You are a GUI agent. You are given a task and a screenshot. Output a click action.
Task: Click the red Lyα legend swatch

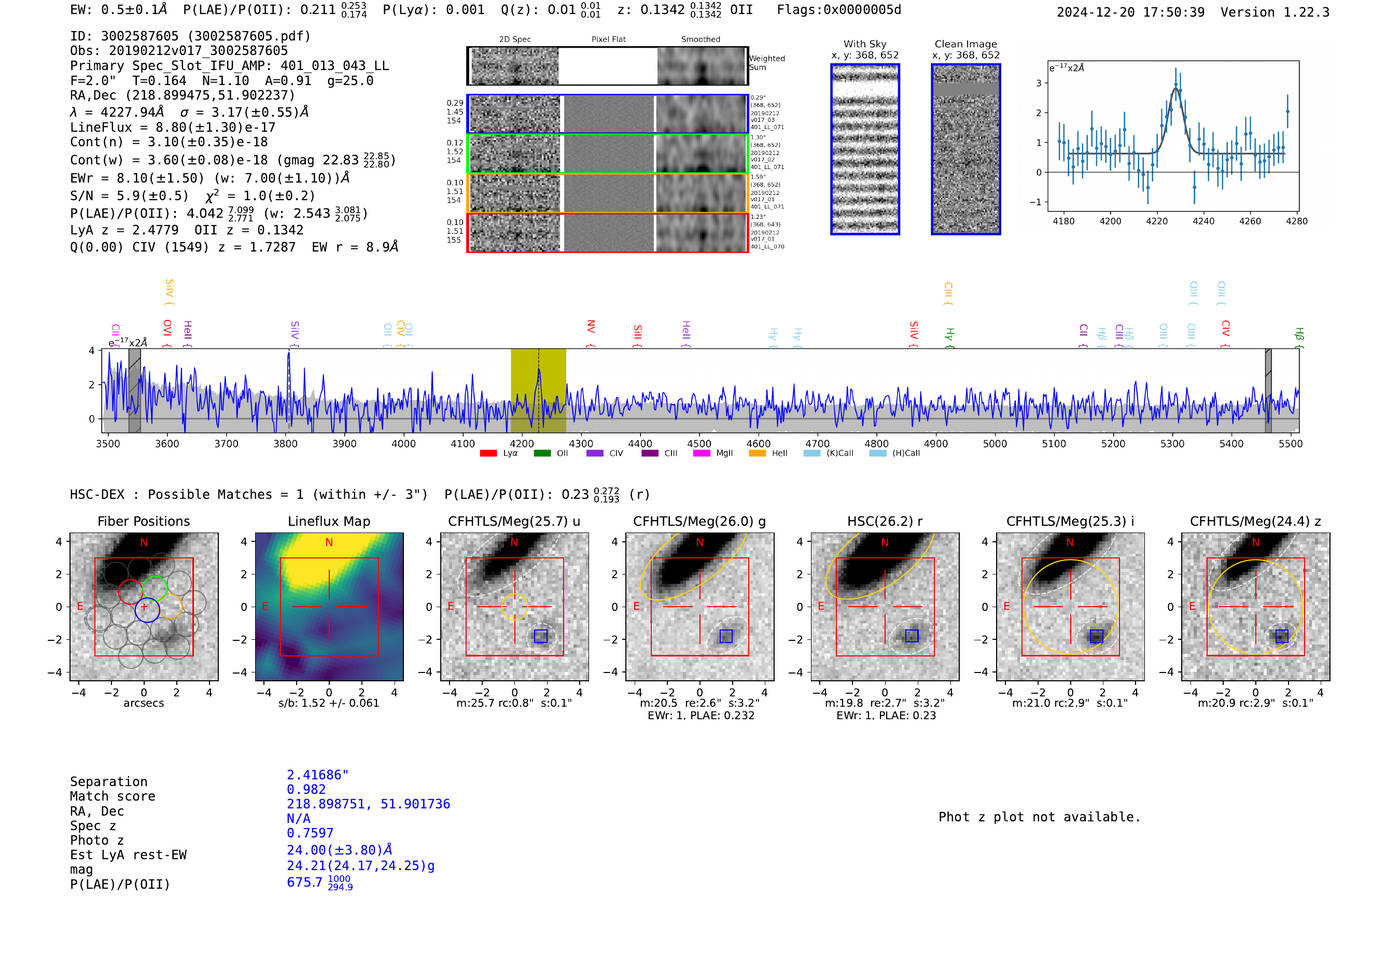[488, 453]
